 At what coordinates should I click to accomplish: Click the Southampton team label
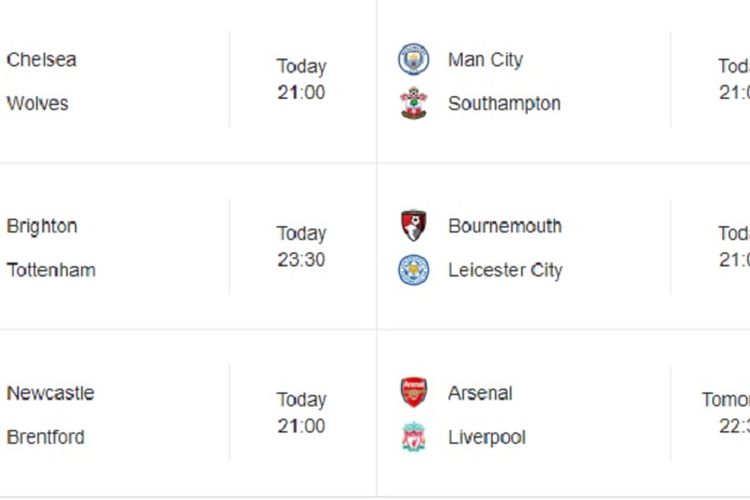504,104
